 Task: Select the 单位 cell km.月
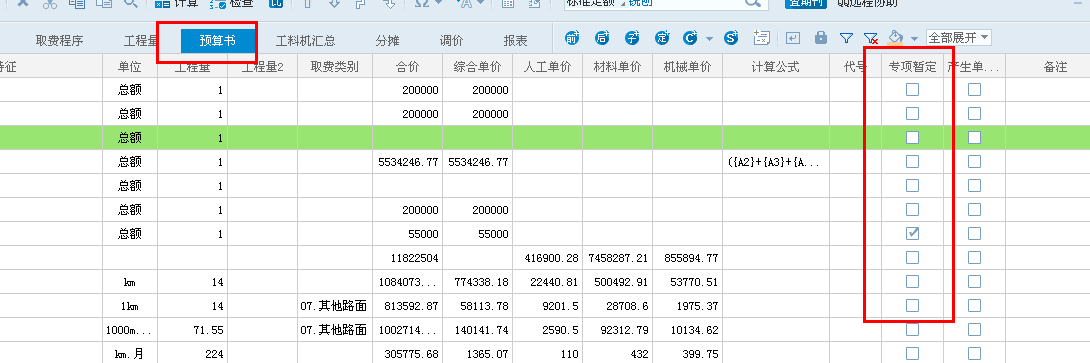click(130, 353)
